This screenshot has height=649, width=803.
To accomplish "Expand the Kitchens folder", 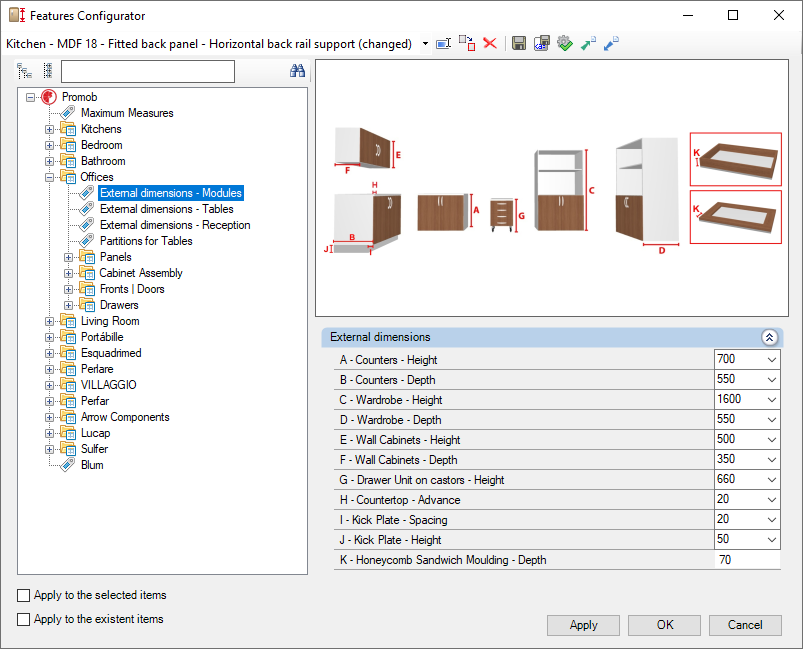I will [50, 129].
